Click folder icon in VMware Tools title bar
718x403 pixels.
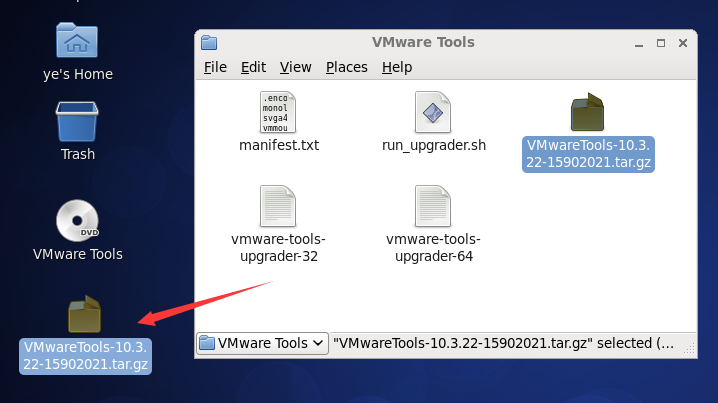coord(209,43)
